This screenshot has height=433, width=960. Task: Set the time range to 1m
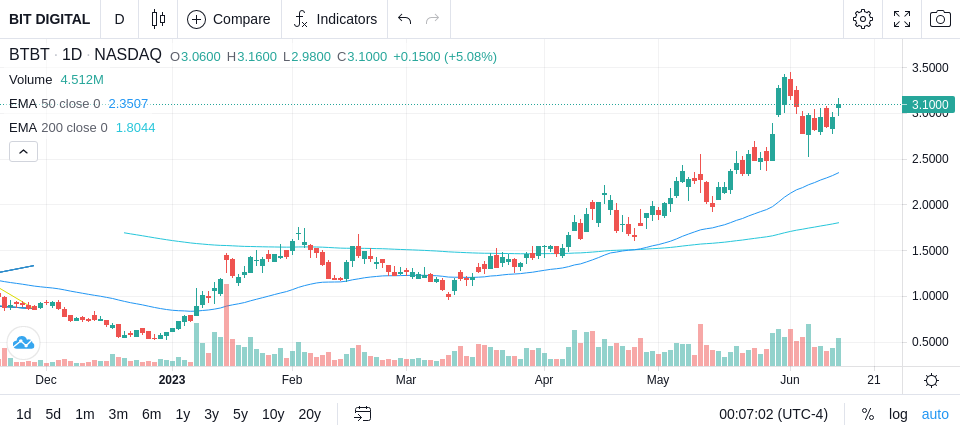(x=84, y=415)
